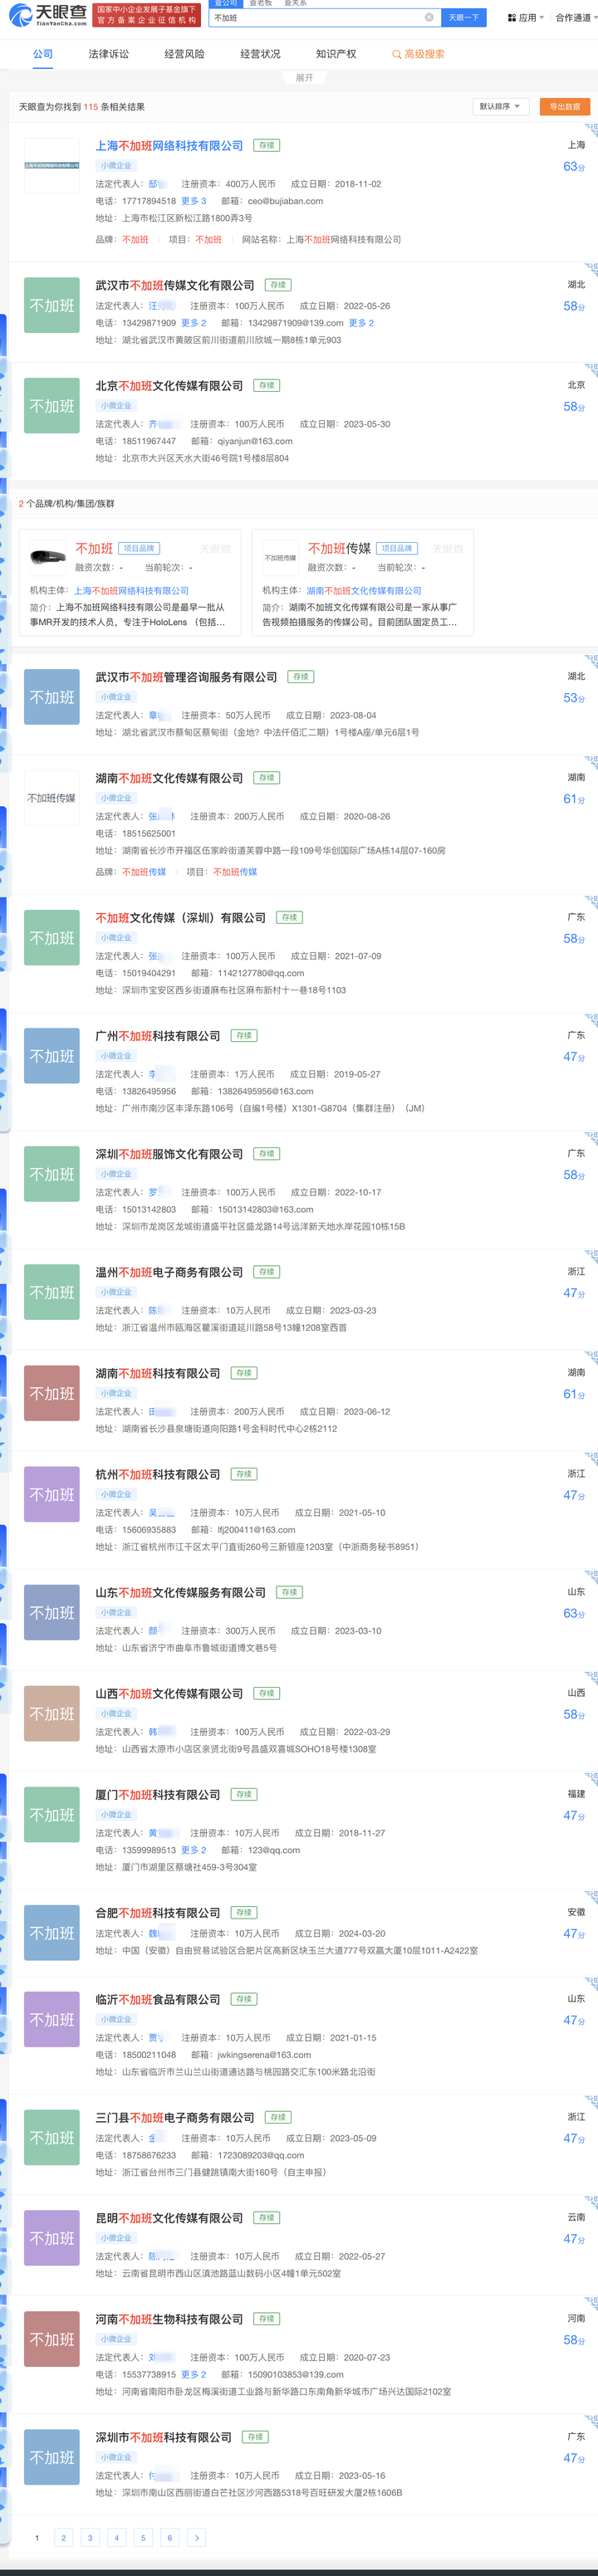Click the blue logo of 合肥不加班科技
This screenshot has height=2576, width=598.
point(51,1933)
